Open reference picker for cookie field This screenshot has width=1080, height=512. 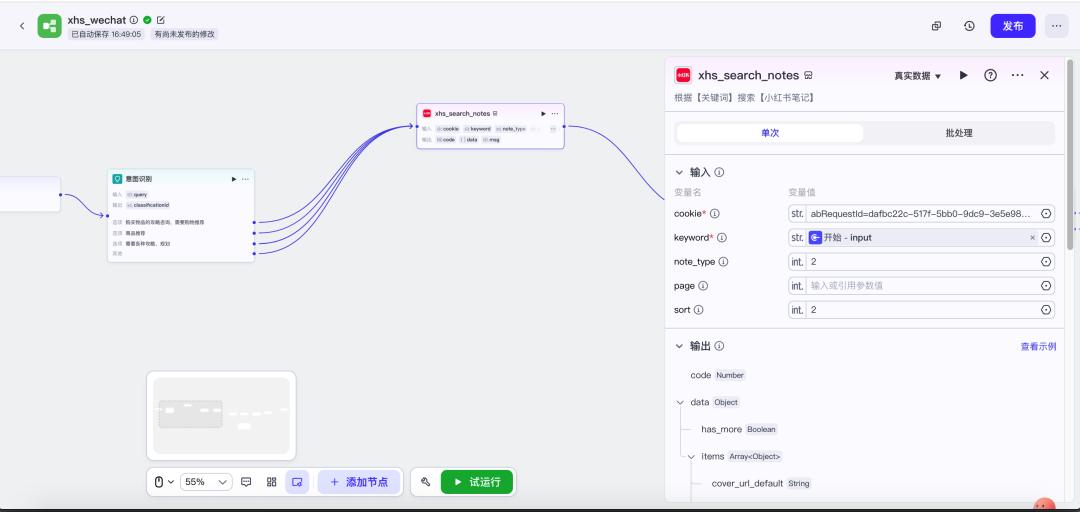(1046, 214)
